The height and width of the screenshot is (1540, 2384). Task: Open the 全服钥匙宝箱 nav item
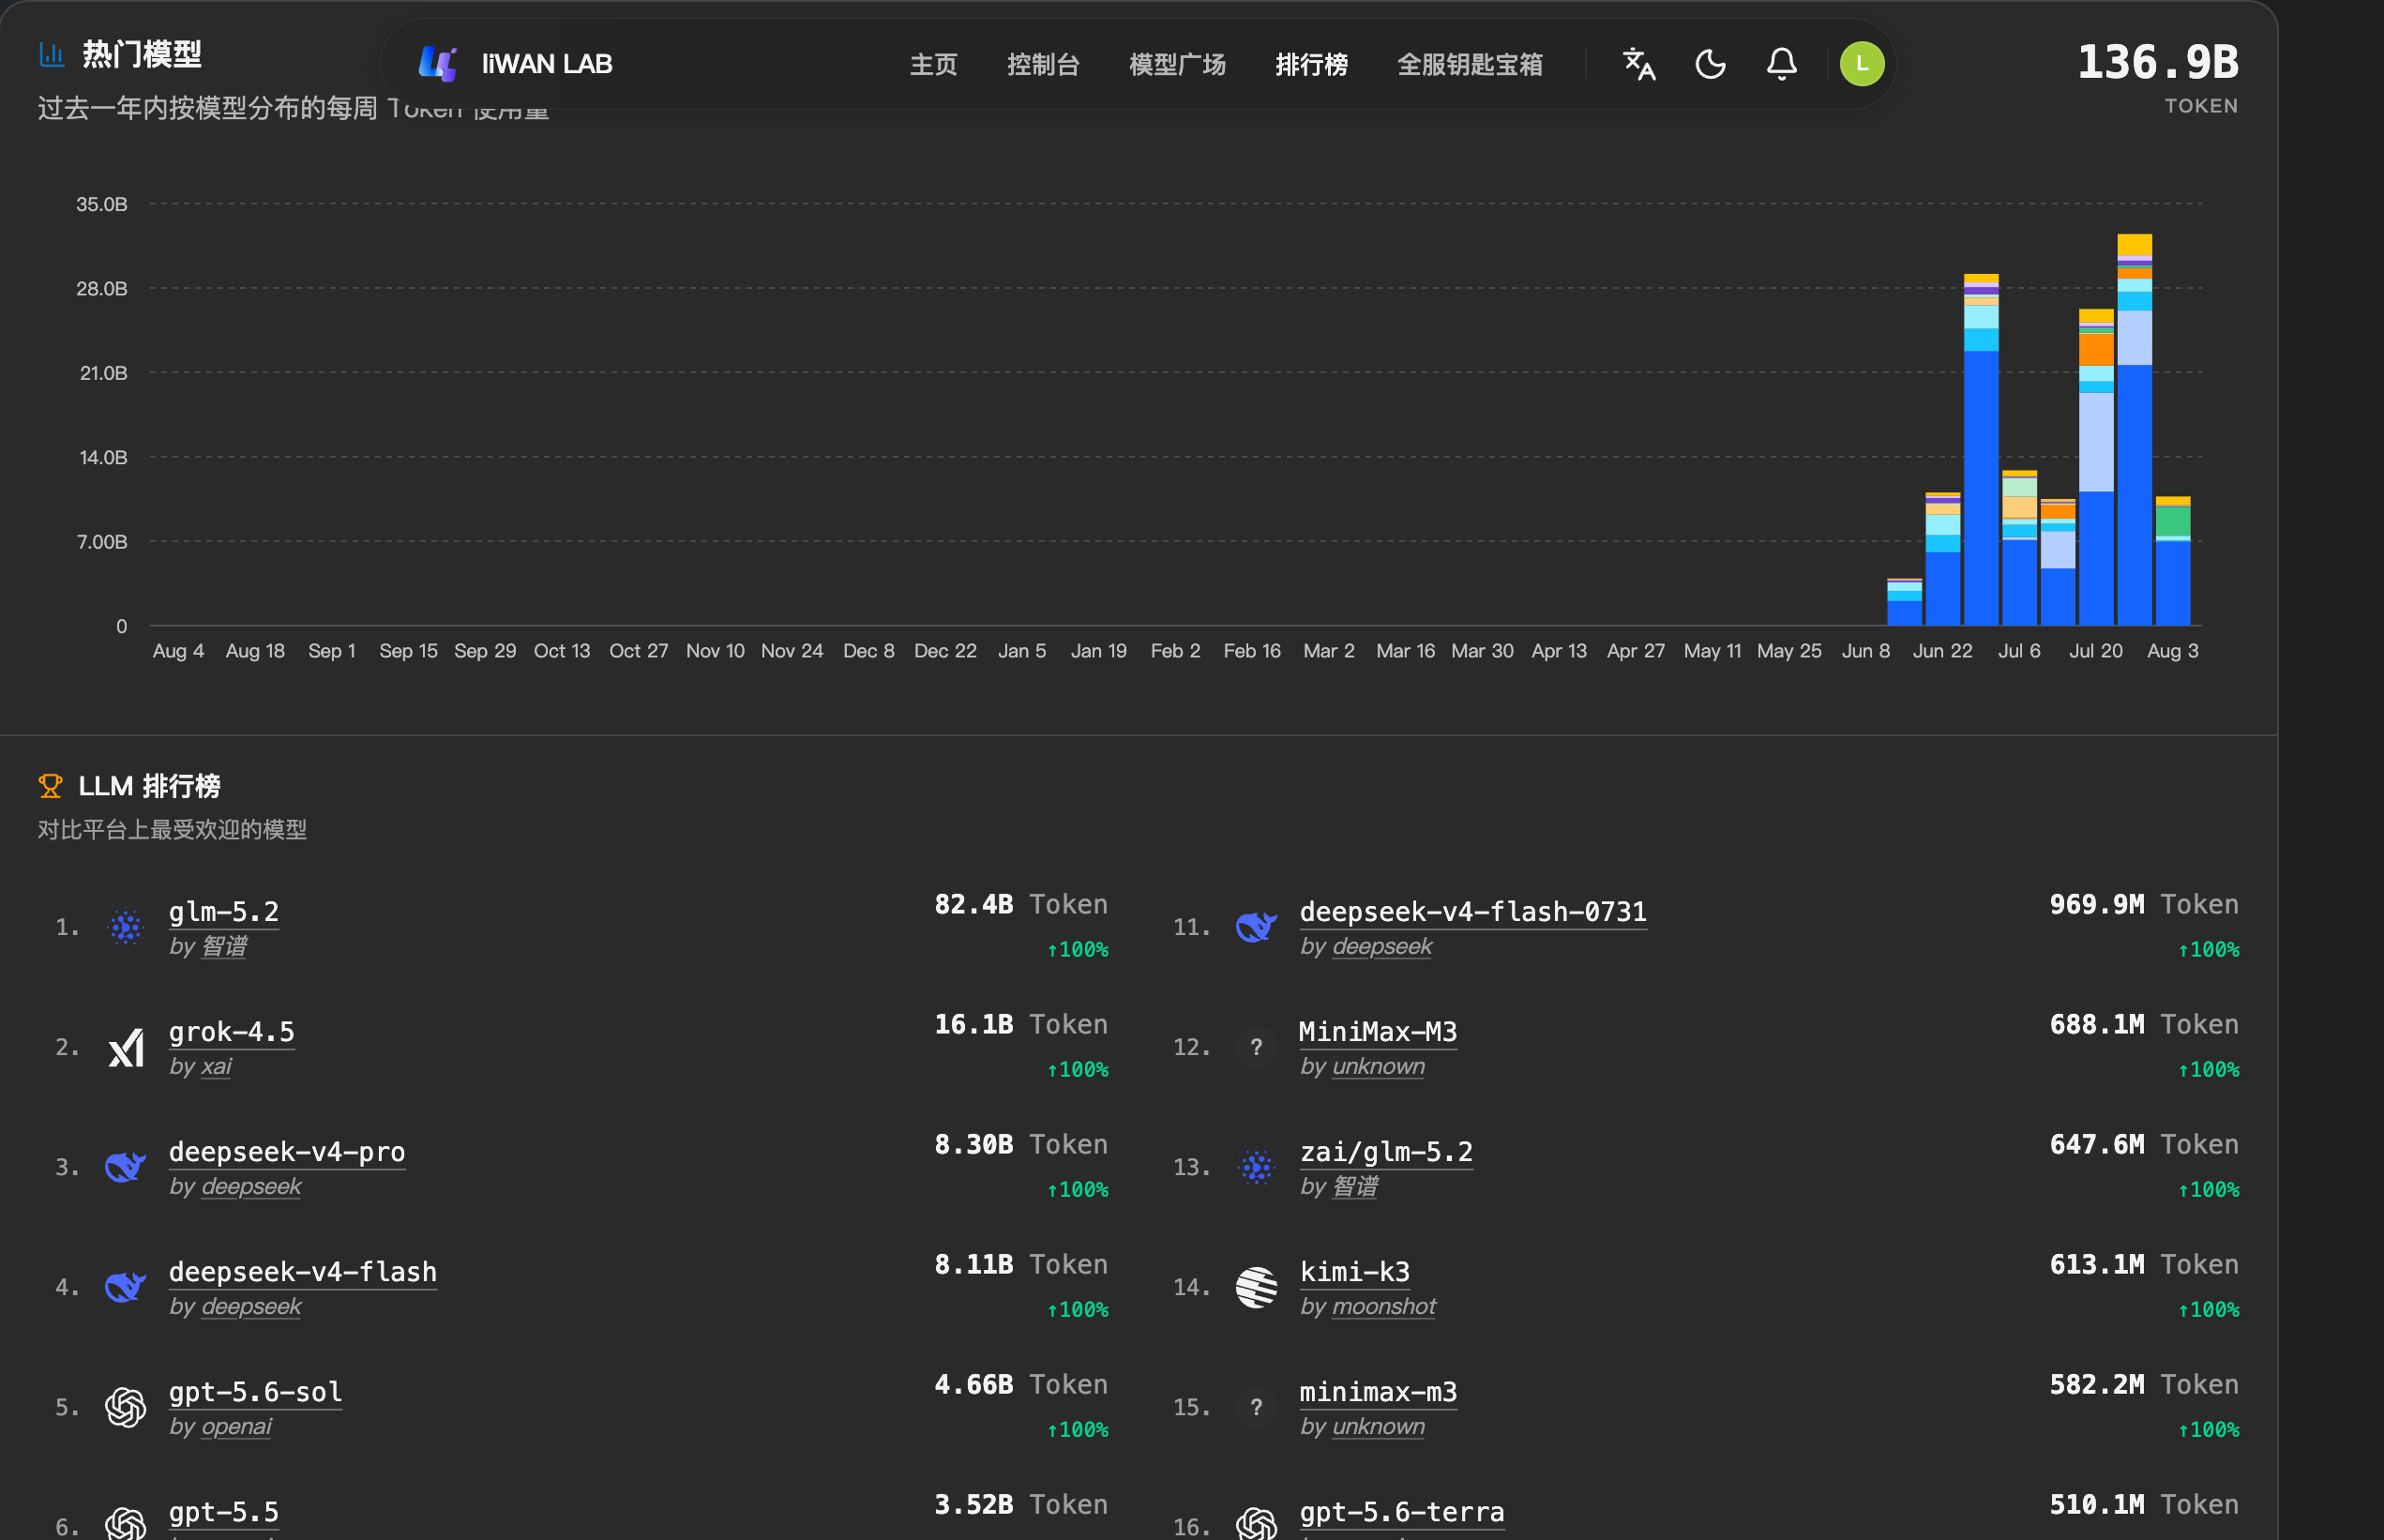coord(1469,65)
